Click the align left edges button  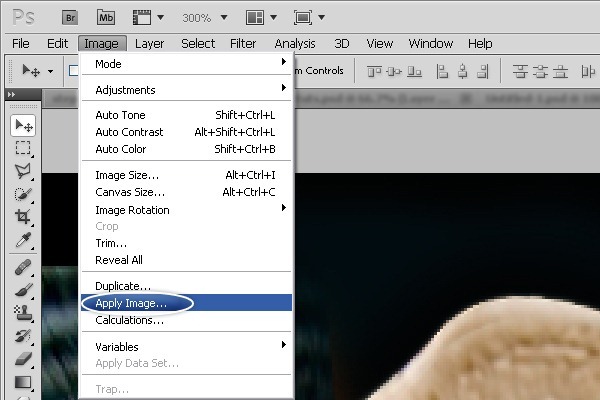coord(443,70)
